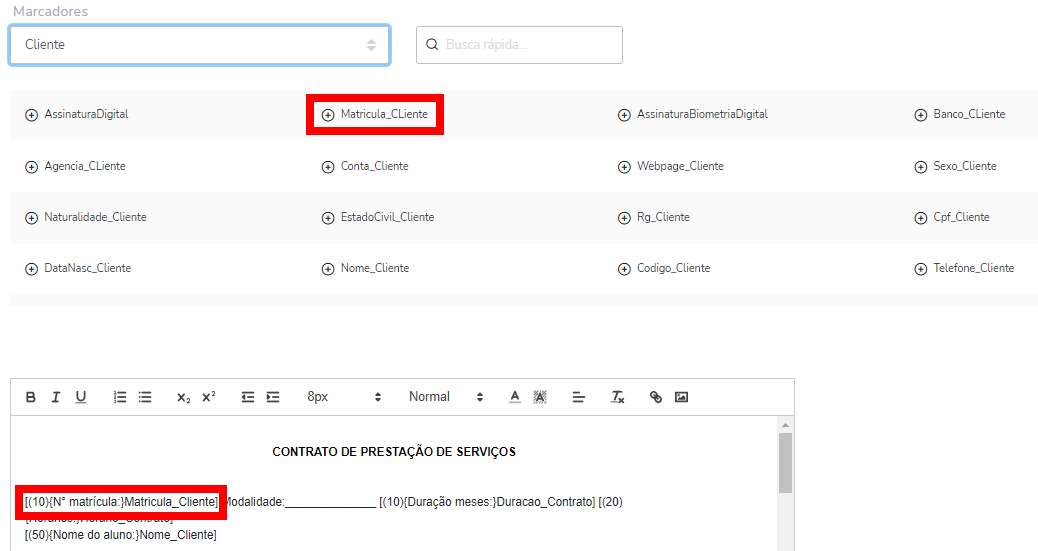Increase paragraph indent
The image size is (1038, 551).
point(273,397)
